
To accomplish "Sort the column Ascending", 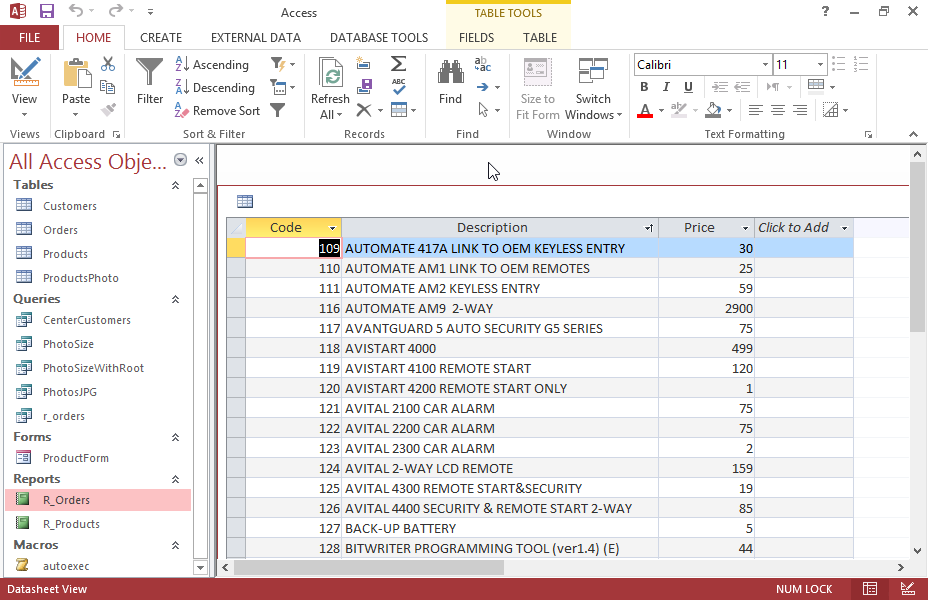I will [212, 64].
